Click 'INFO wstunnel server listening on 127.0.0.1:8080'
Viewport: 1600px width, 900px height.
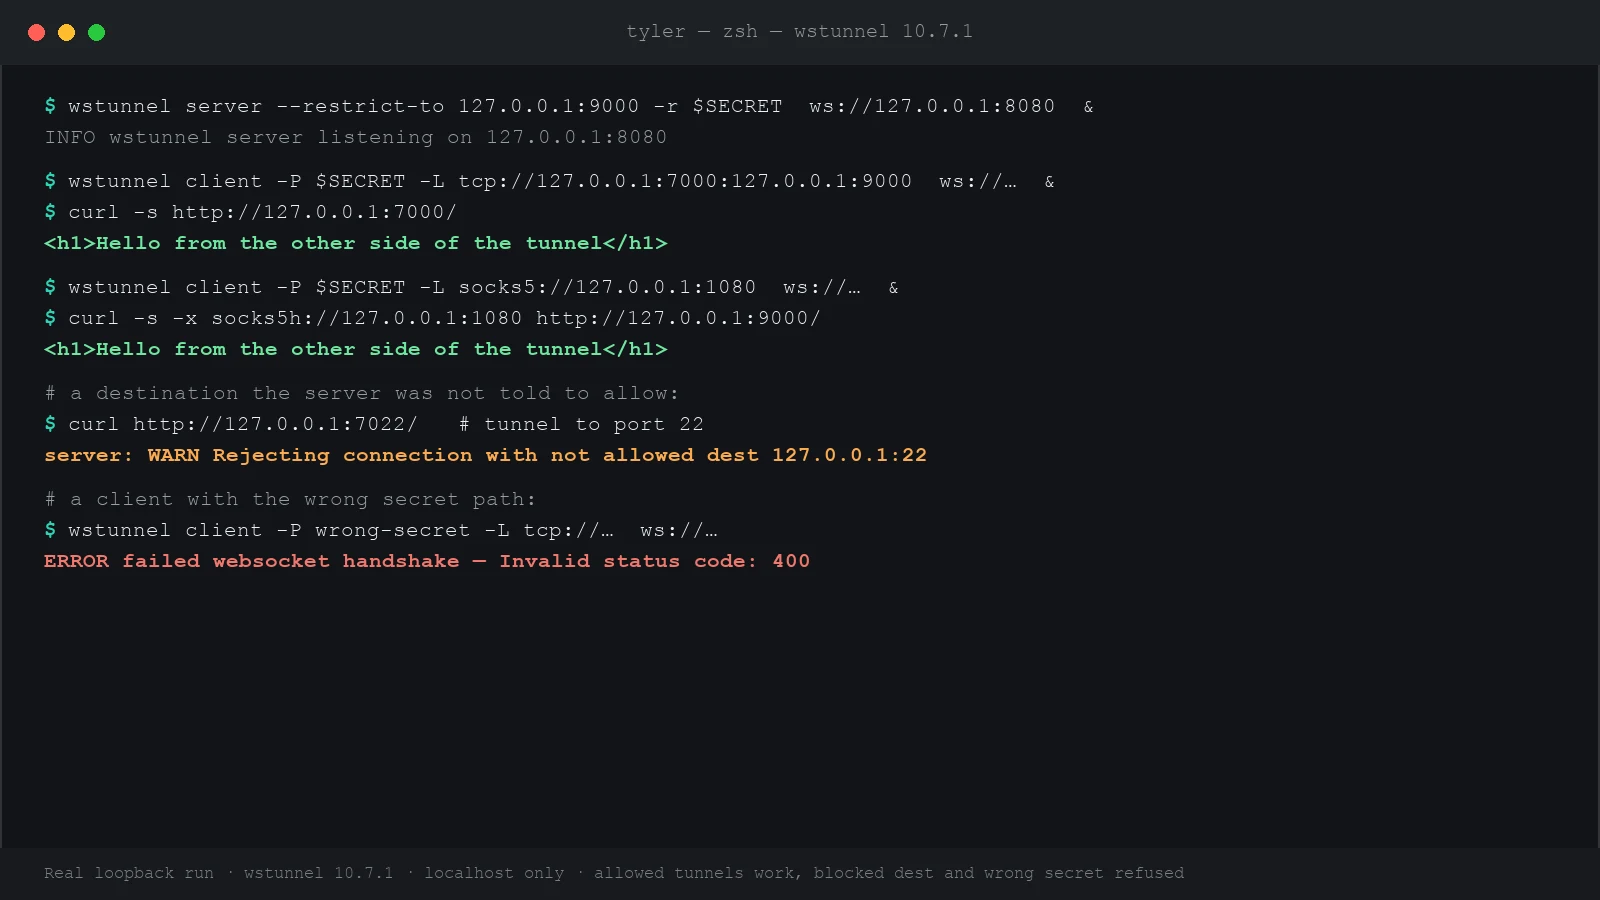pyautogui.click(x=355, y=137)
